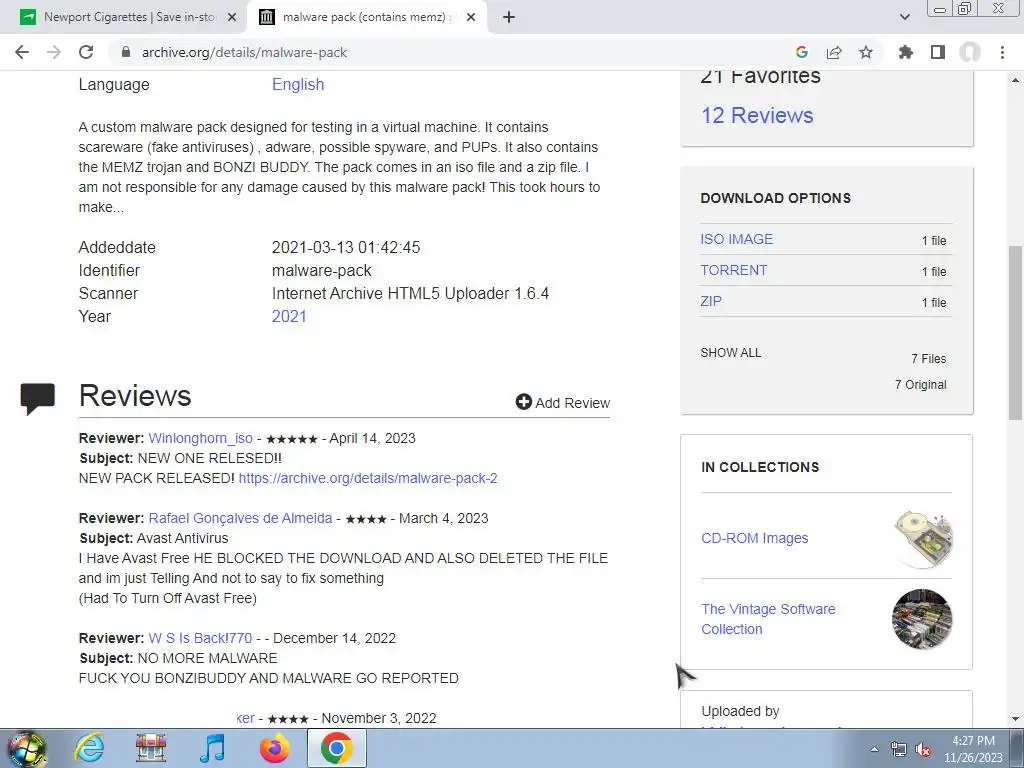Open the WinRAR-style taskbar icon

point(151,748)
